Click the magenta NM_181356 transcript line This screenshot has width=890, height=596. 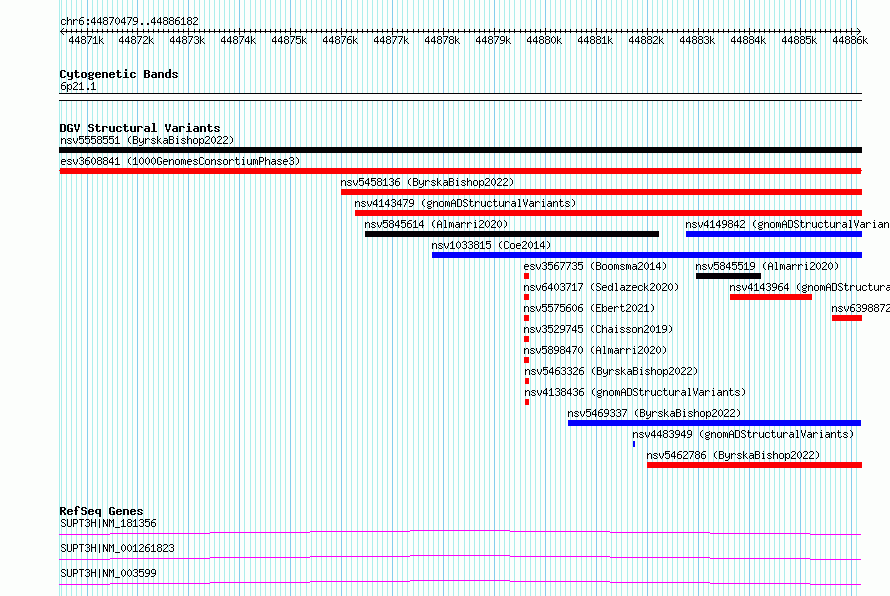(x=460, y=532)
